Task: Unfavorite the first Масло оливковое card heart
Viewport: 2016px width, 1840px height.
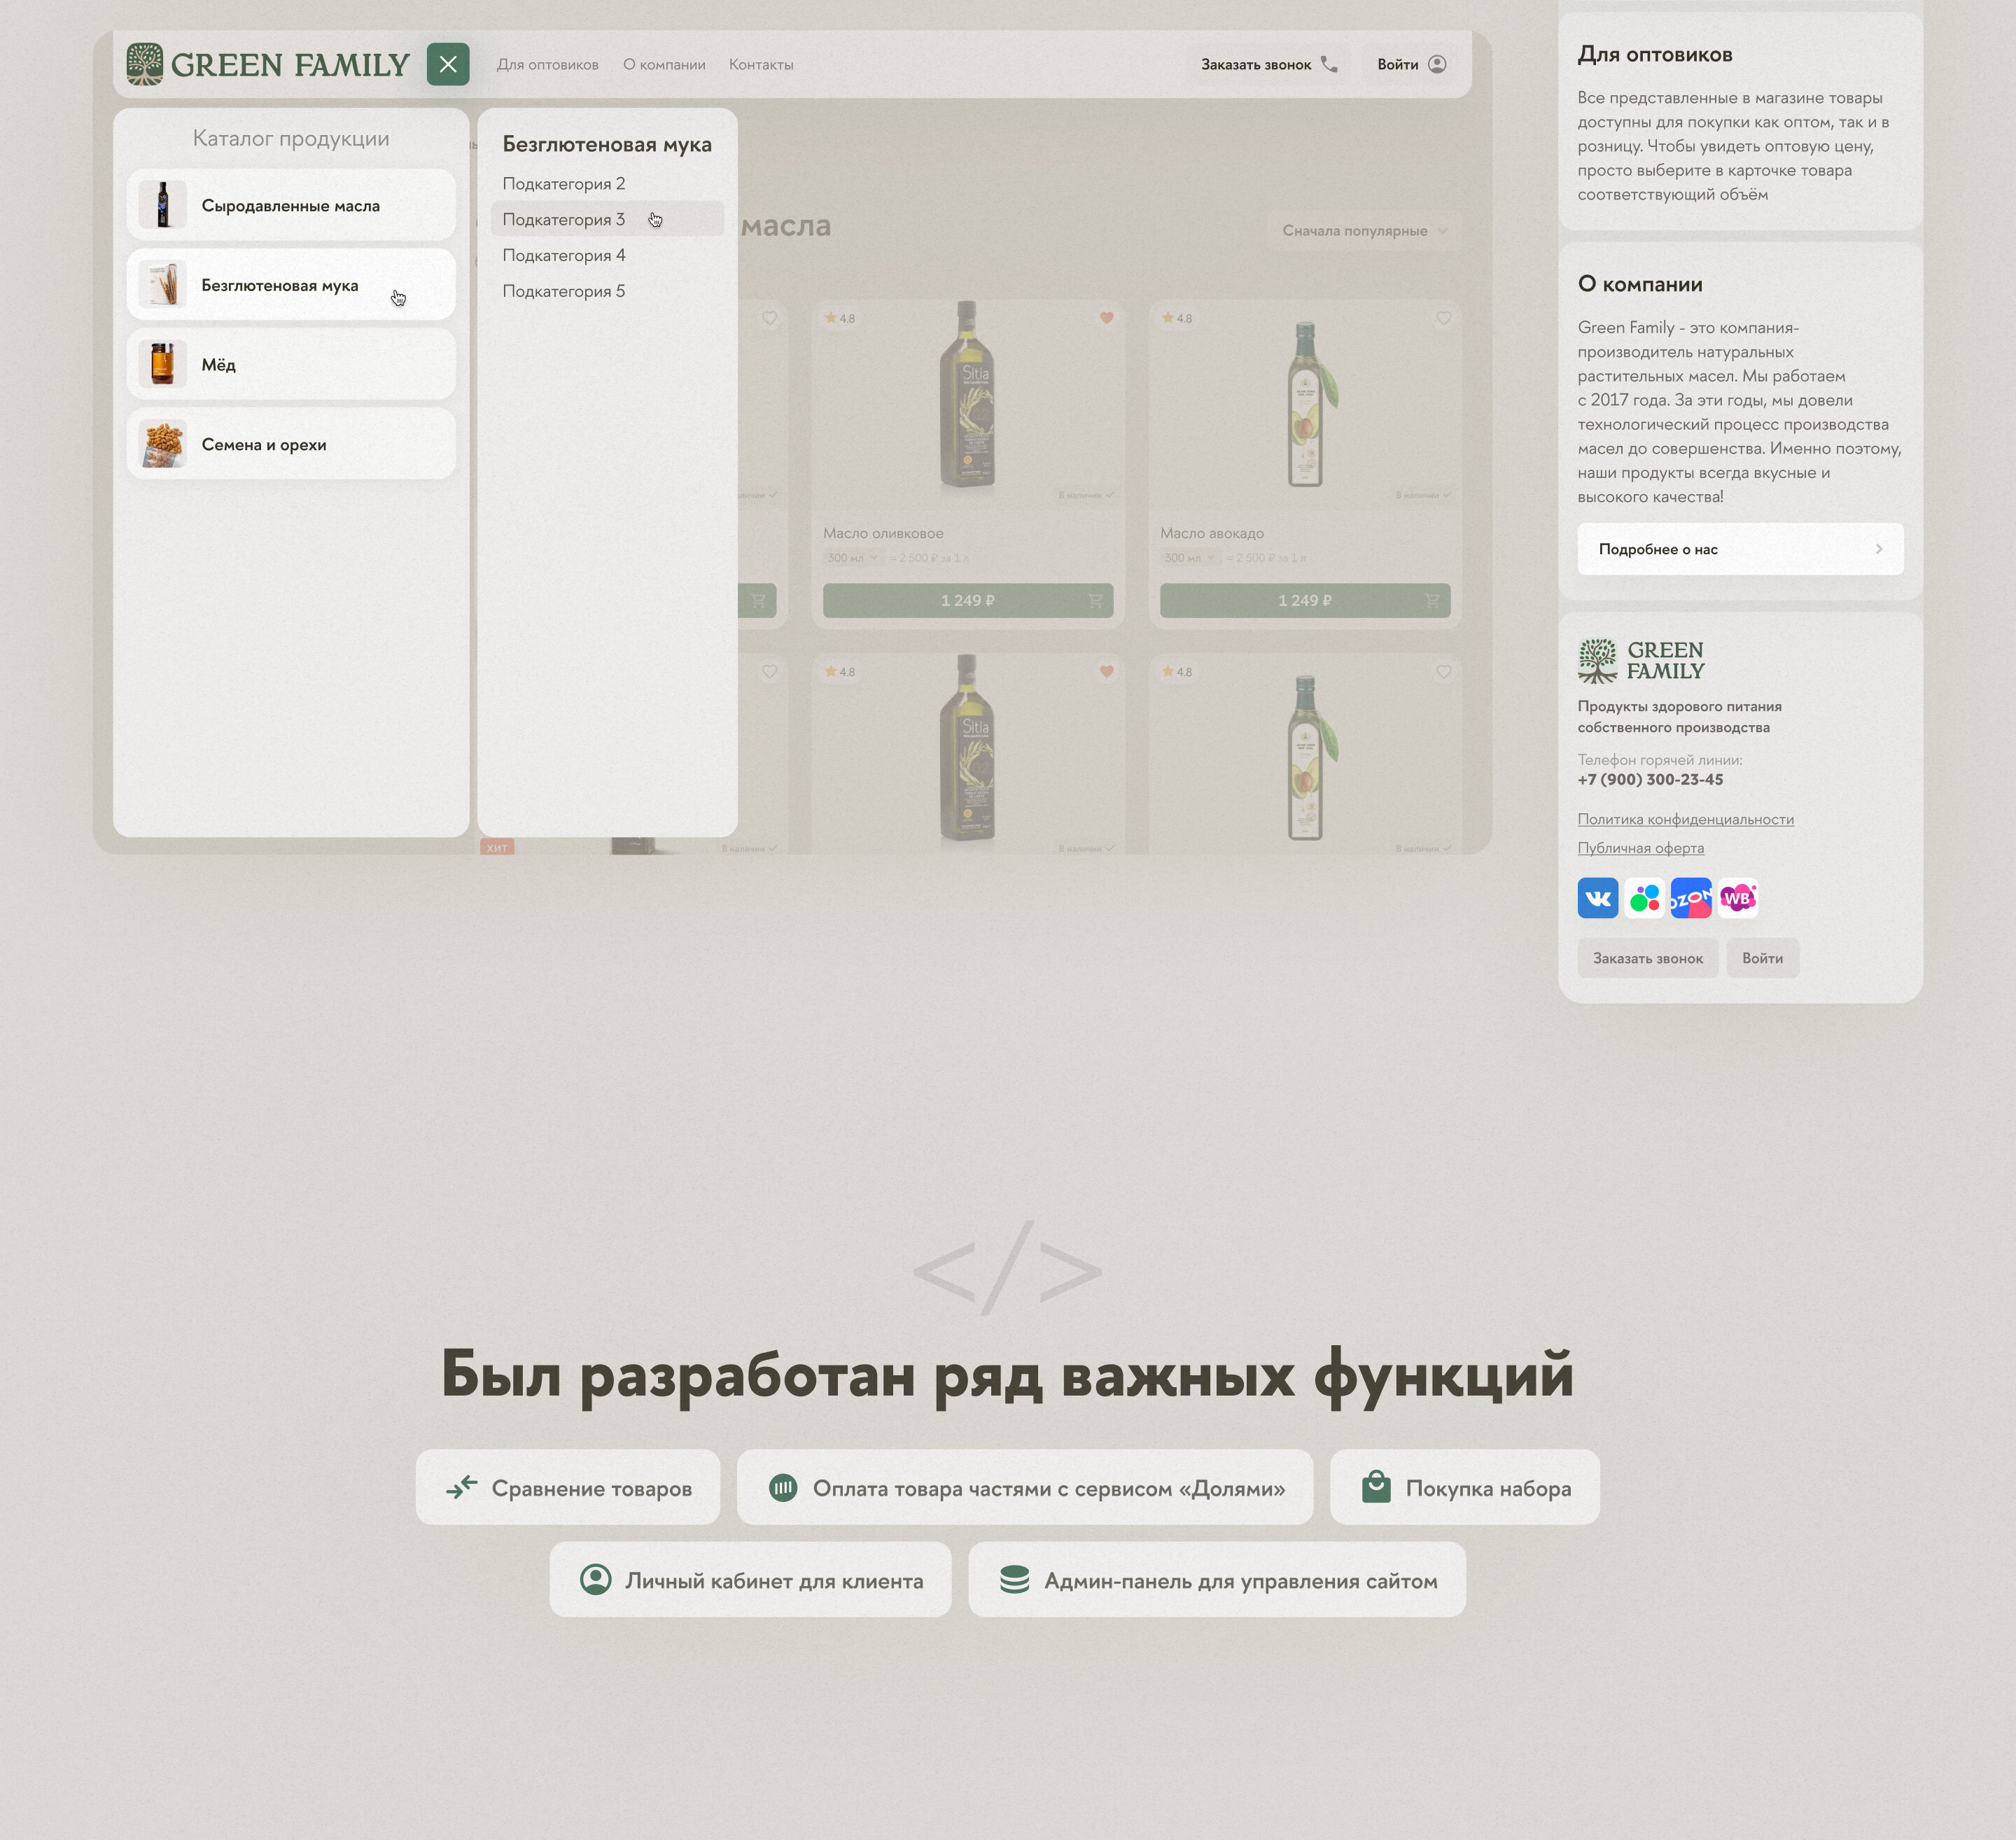Action: 1106,318
